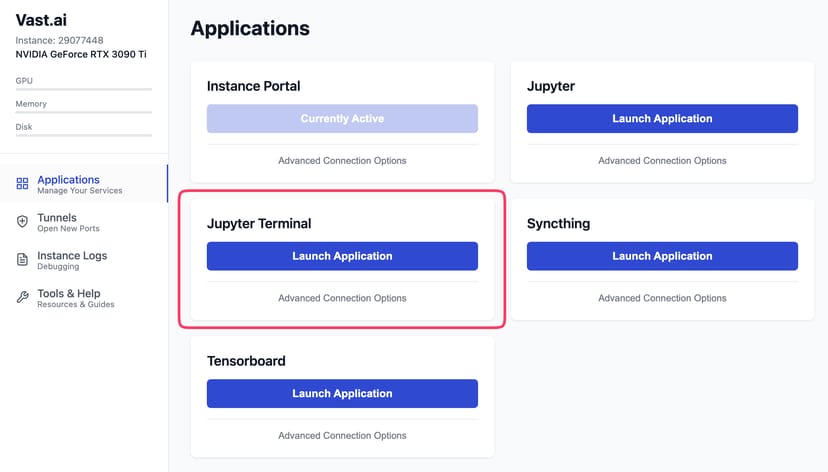This screenshot has width=828, height=472.
Task: Expand Jupyter Advanced Connection Options
Action: click(x=662, y=161)
